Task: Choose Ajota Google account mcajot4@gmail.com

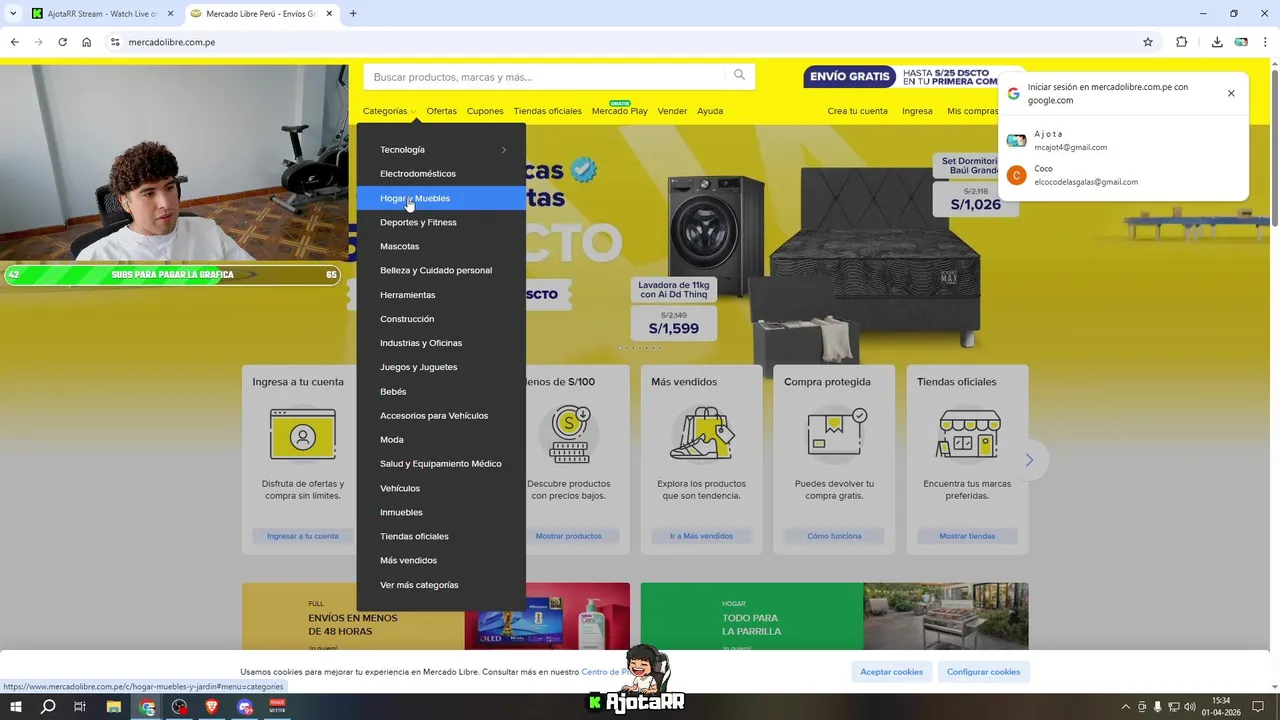Action: coord(1123,140)
